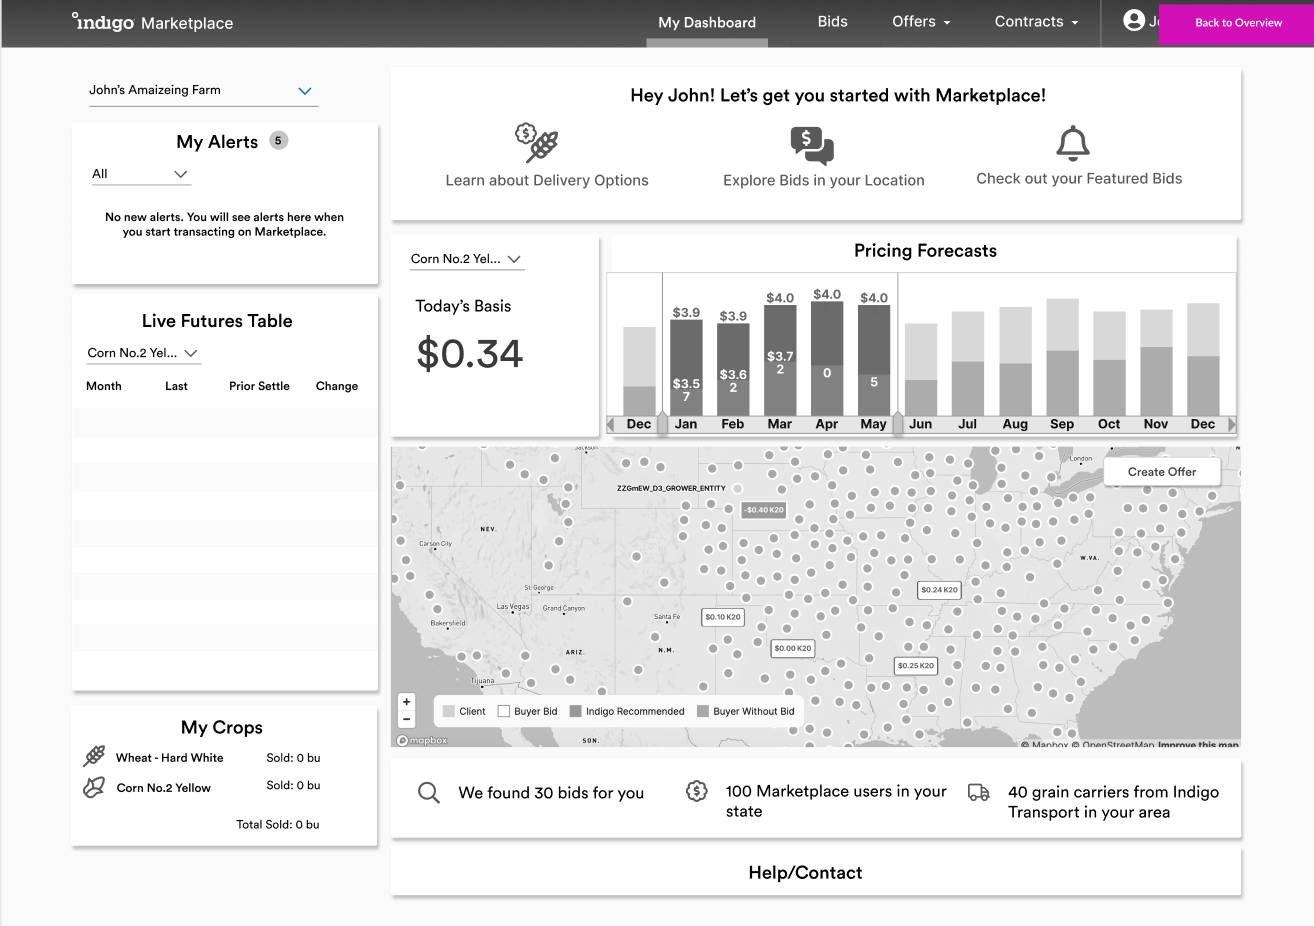Click the Indigo Marketplace logo

pos(152,22)
